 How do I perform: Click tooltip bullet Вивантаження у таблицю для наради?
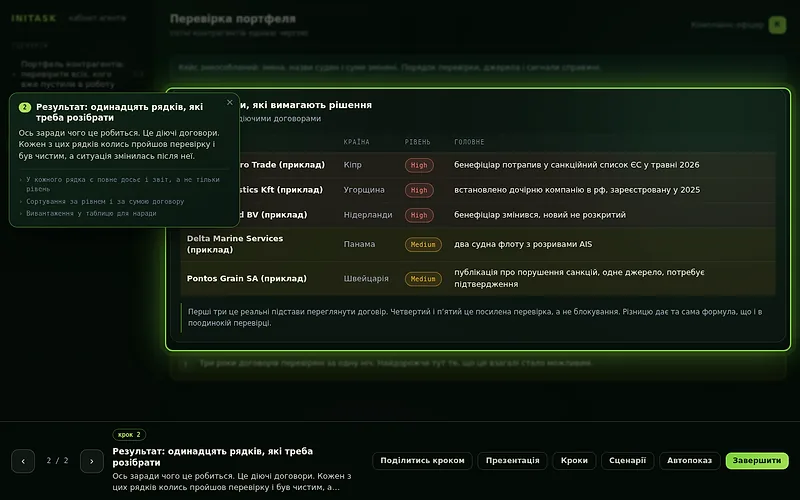[x=91, y=214]
